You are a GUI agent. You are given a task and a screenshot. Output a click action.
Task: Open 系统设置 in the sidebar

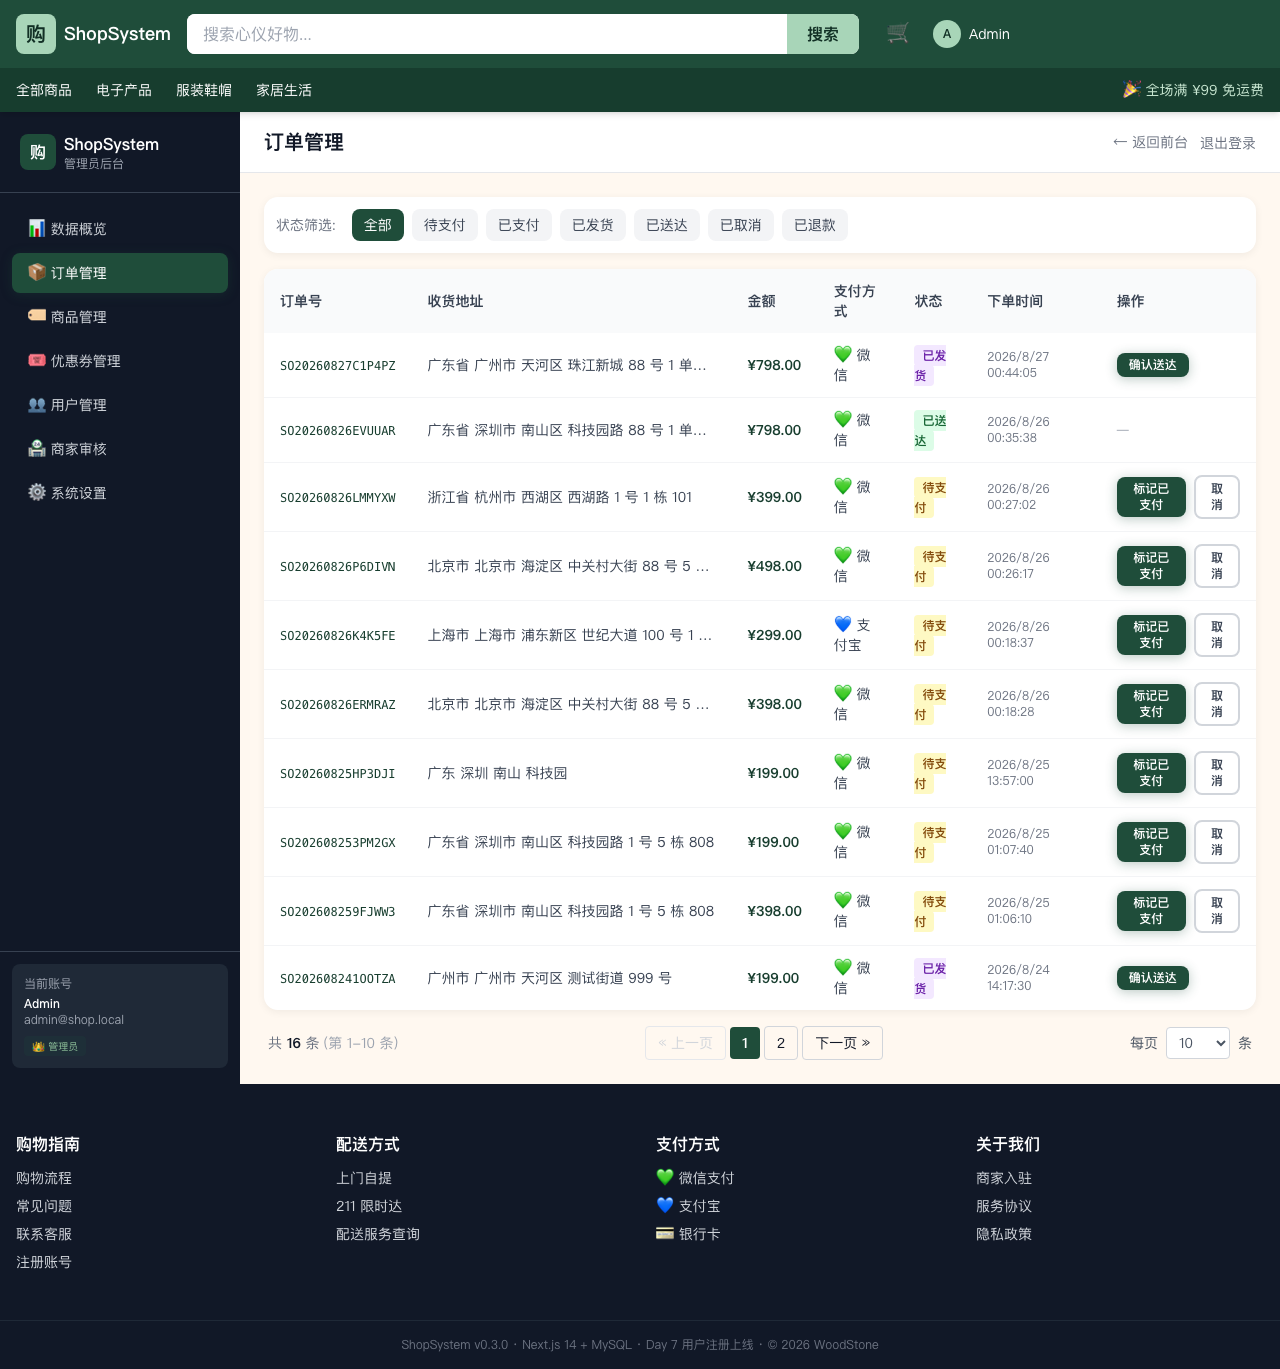coord(120,493)
